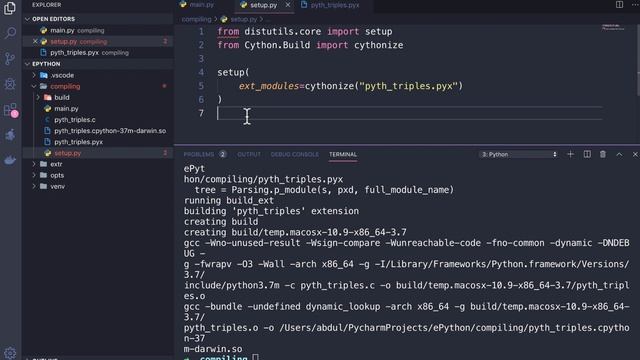Open the Debug Console tab
Image resolution: width=640 pixels, height=360 pixels.
294,154
